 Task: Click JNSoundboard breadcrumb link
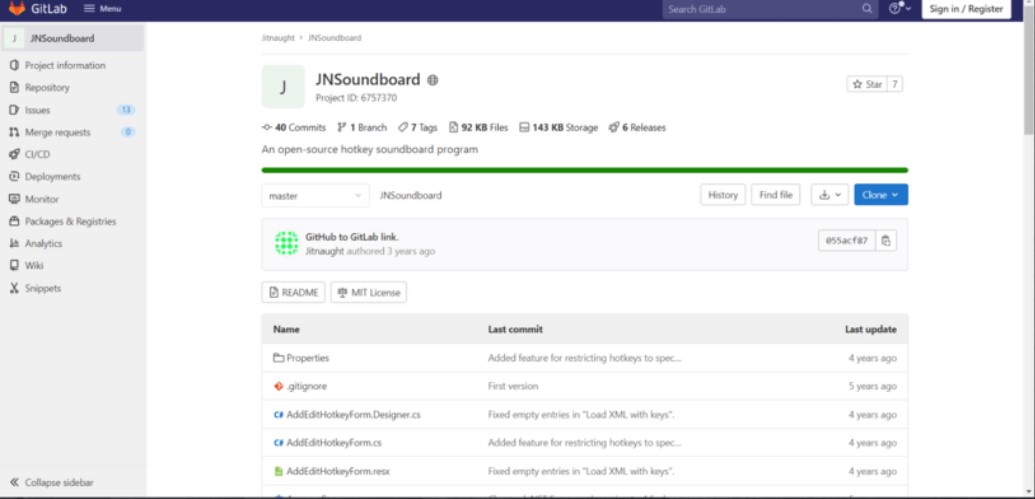(335, 38)
